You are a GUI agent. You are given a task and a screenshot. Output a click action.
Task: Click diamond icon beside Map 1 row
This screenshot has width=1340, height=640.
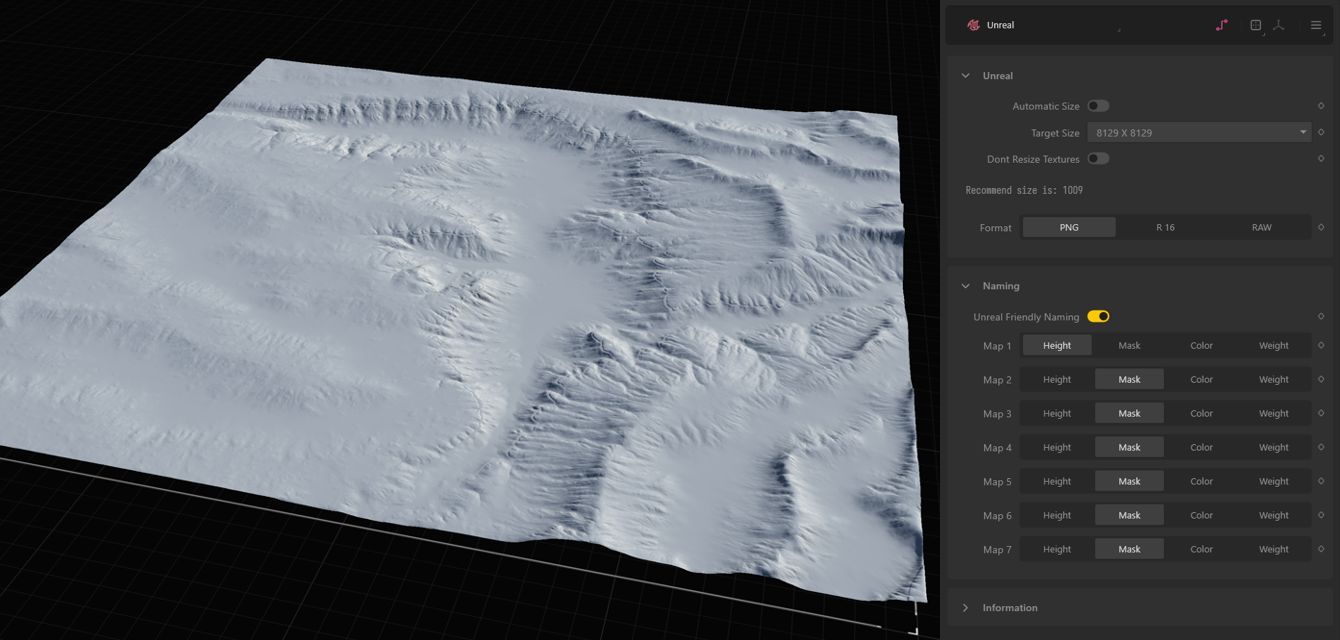click(x=1321, y=346)
